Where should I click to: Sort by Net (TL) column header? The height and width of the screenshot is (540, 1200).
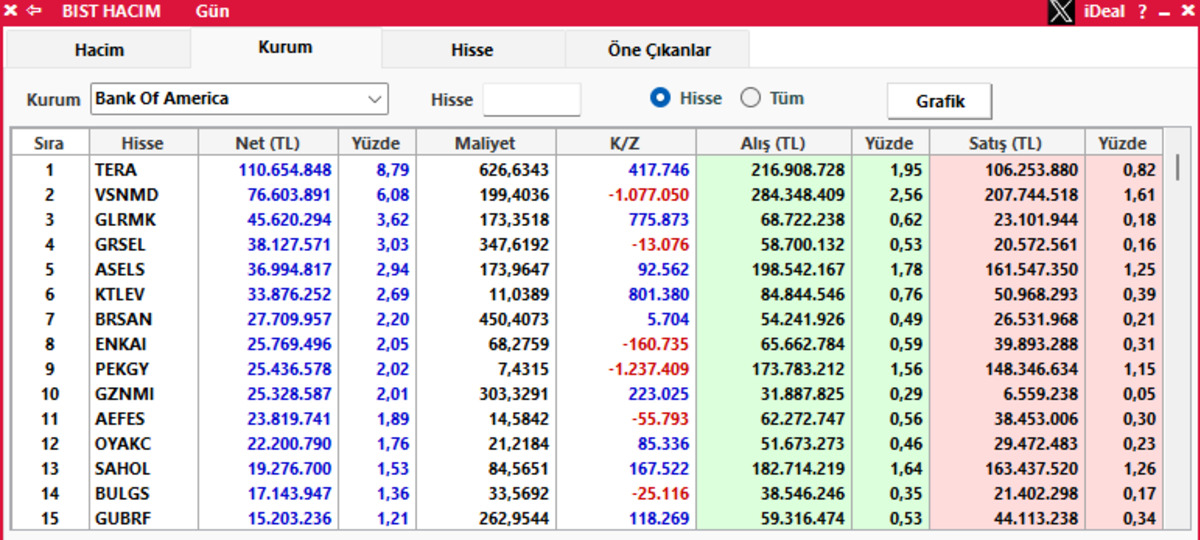268,143
